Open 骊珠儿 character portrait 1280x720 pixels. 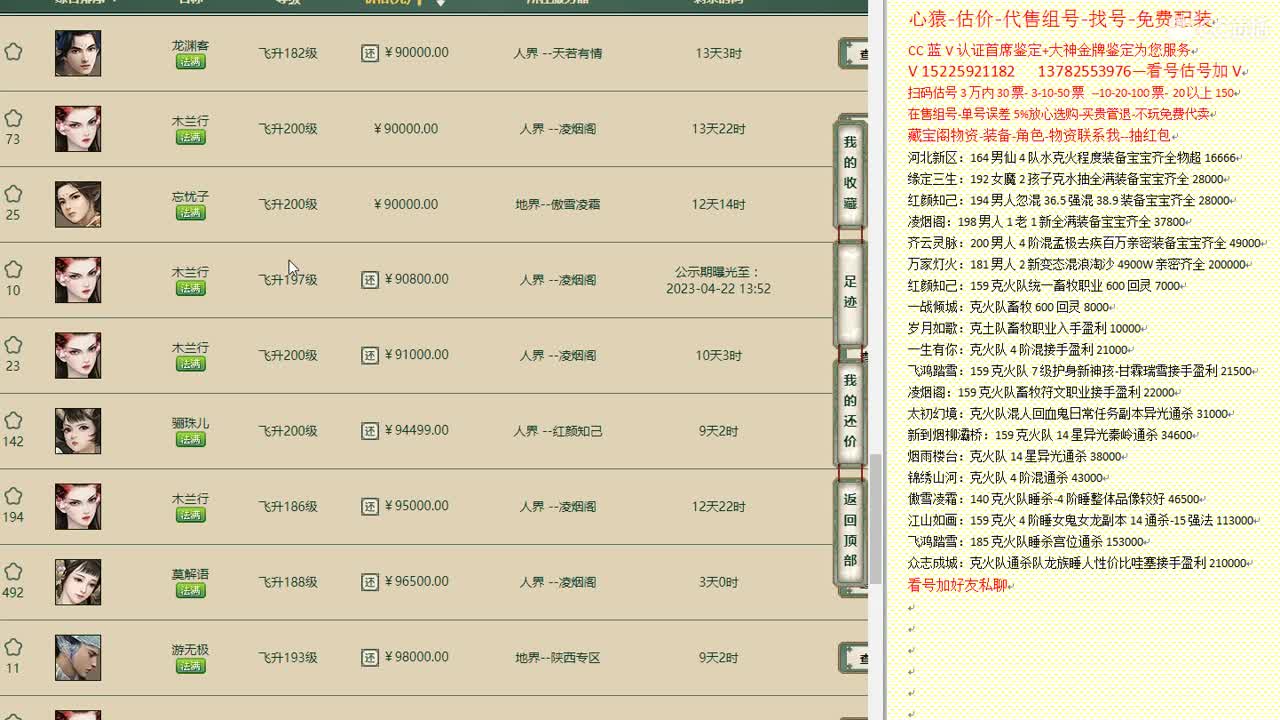tap(78, 431)
